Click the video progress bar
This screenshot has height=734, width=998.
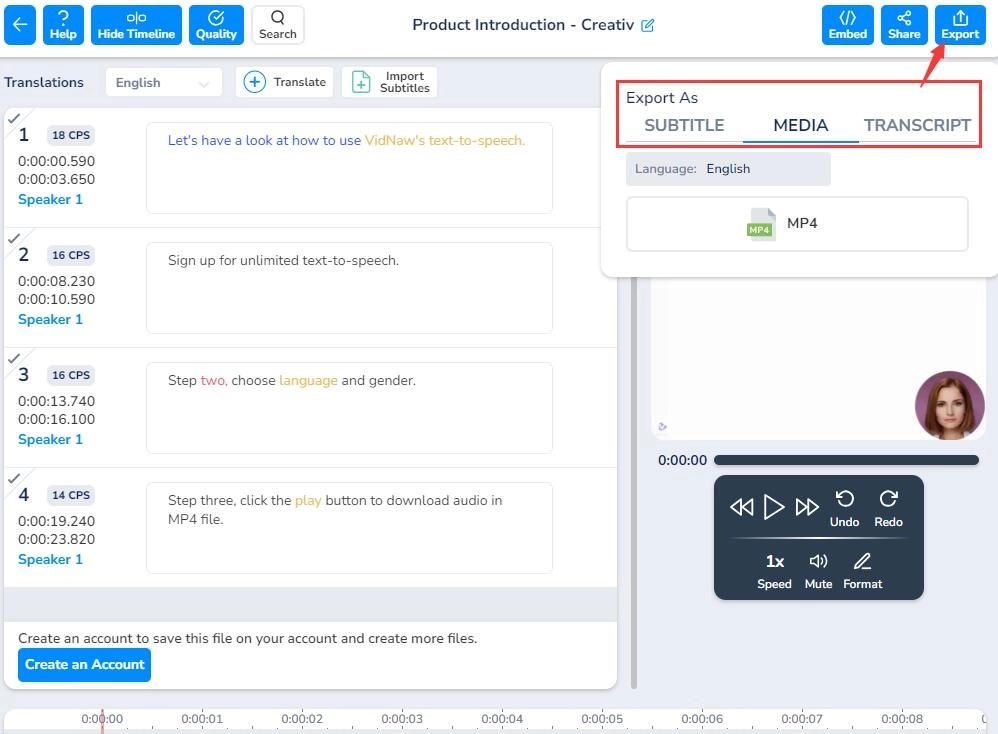(846, 461)
